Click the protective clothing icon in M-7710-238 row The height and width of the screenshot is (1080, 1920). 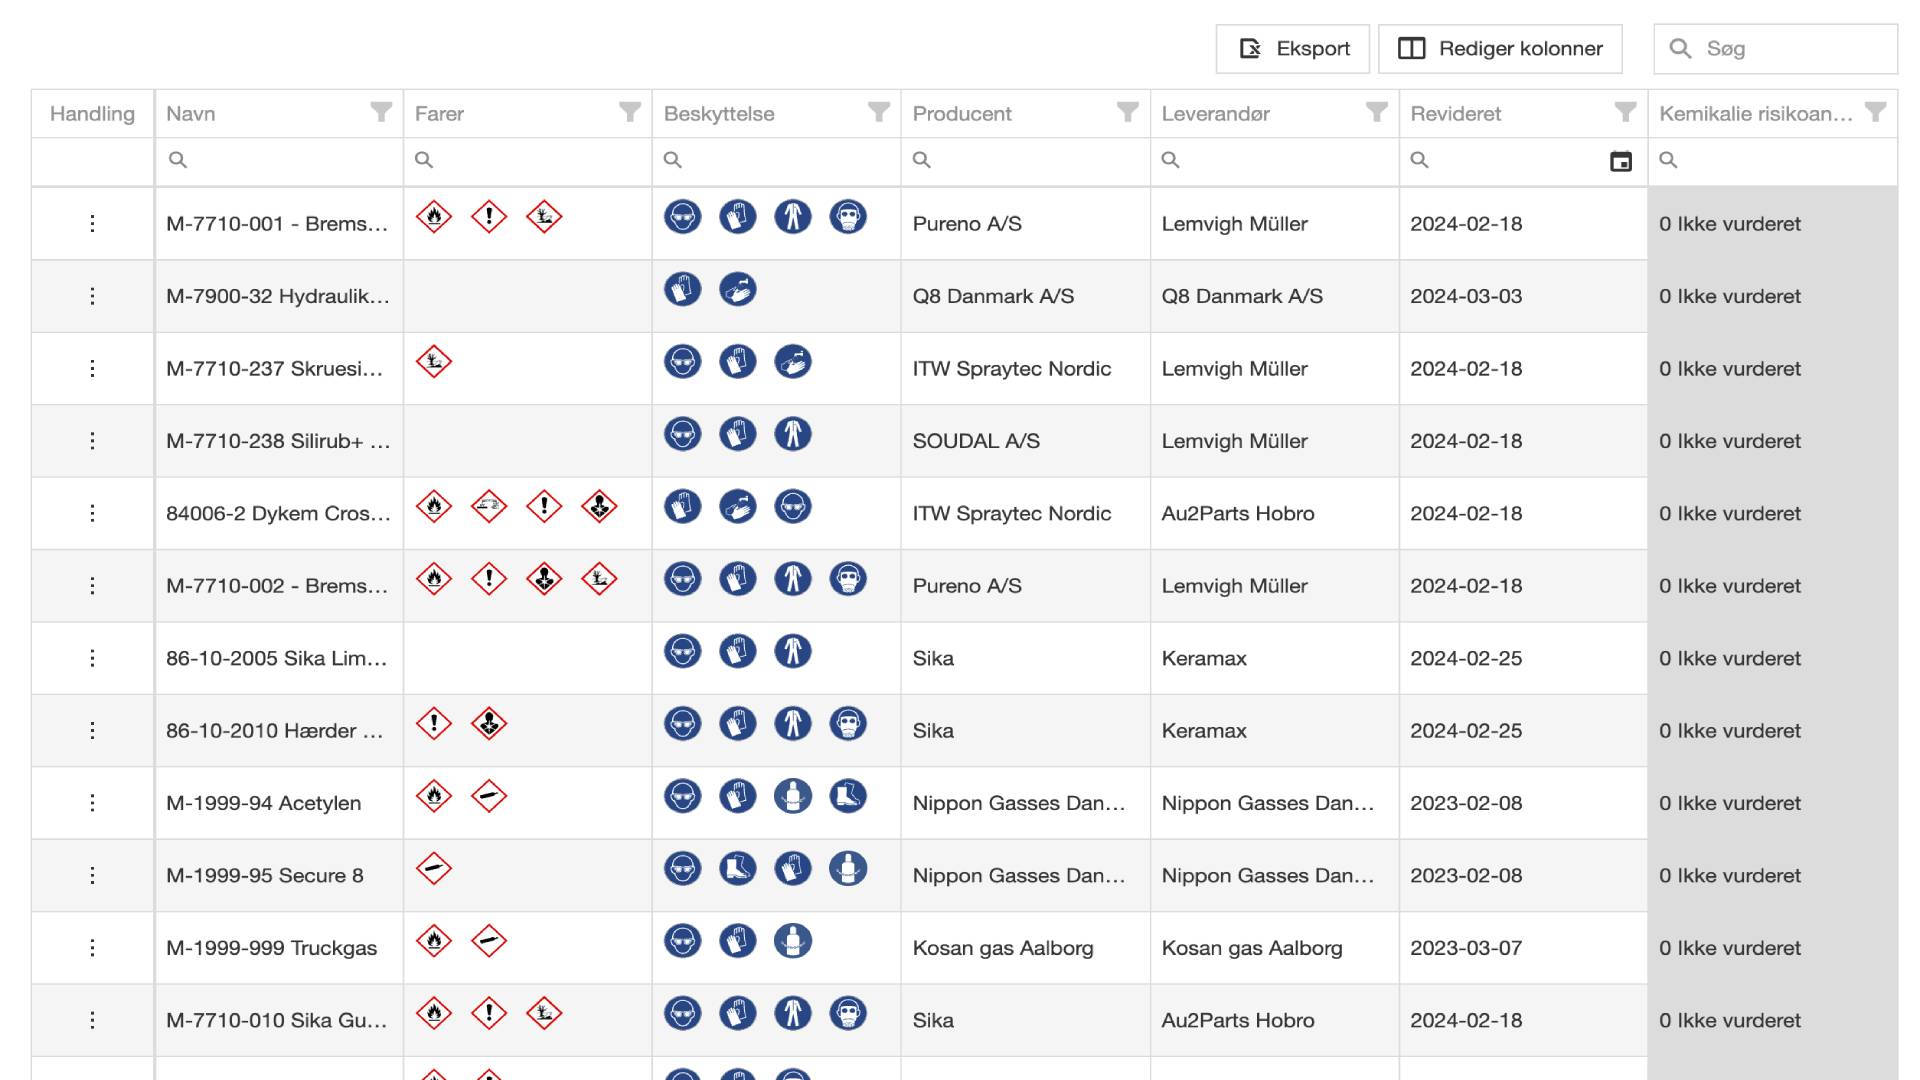(x=793, y=434)
